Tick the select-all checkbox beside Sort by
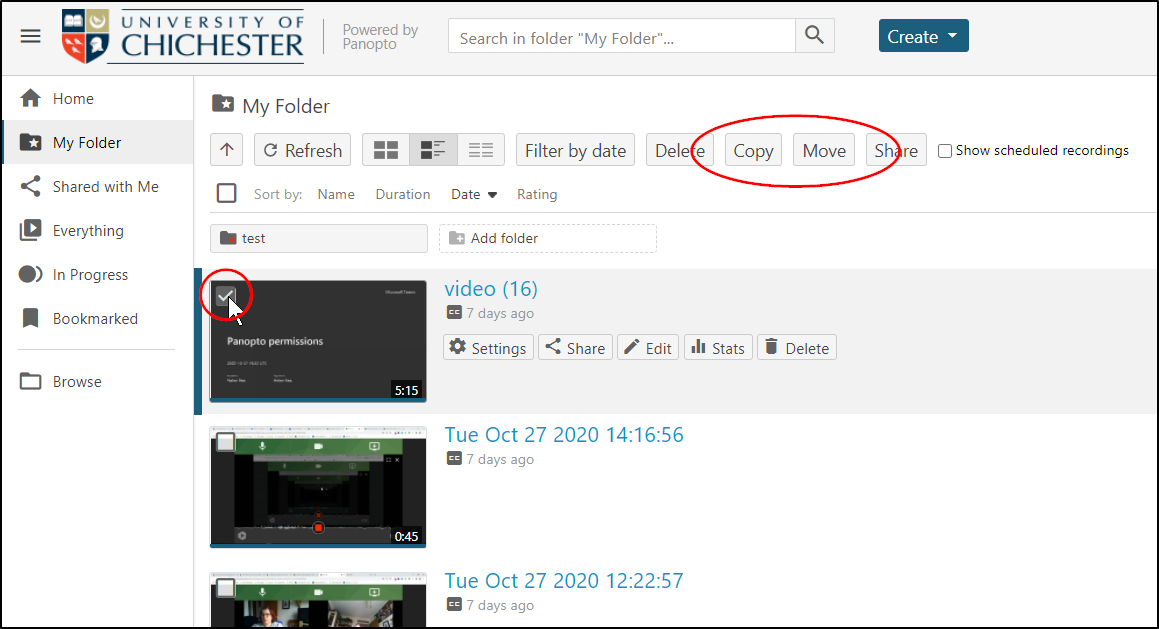Viewport: 1159px width, 629px height. tap(227, 194)
